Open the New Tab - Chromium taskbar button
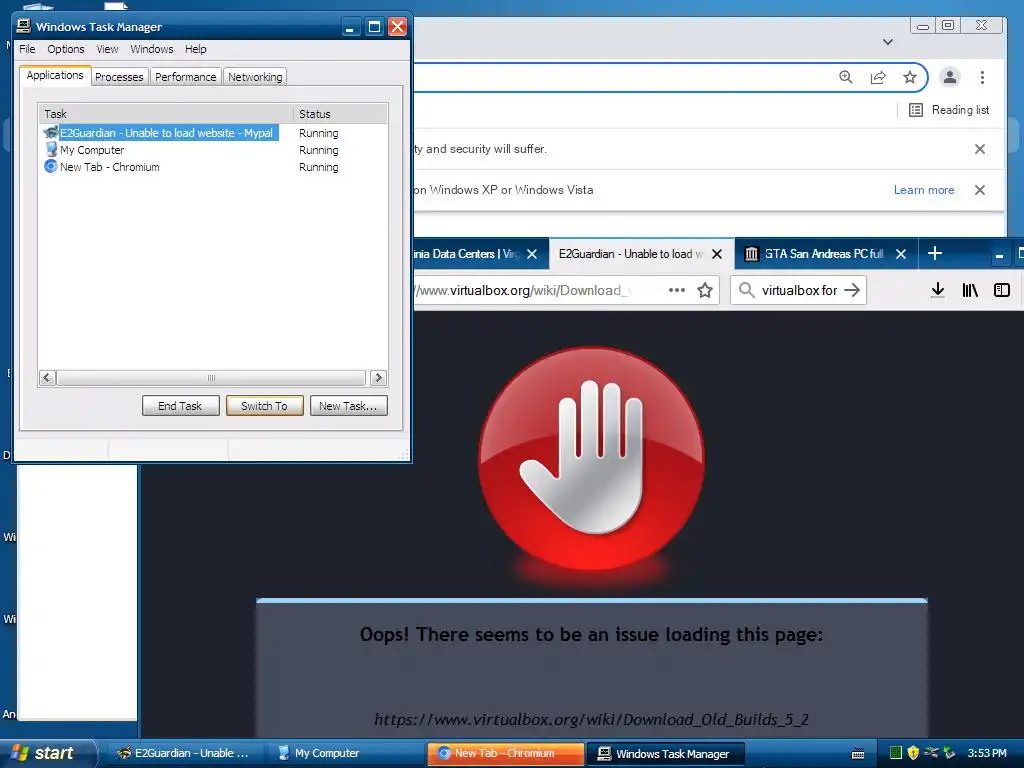The image size is (1024, 768). [x=505, y=753]
